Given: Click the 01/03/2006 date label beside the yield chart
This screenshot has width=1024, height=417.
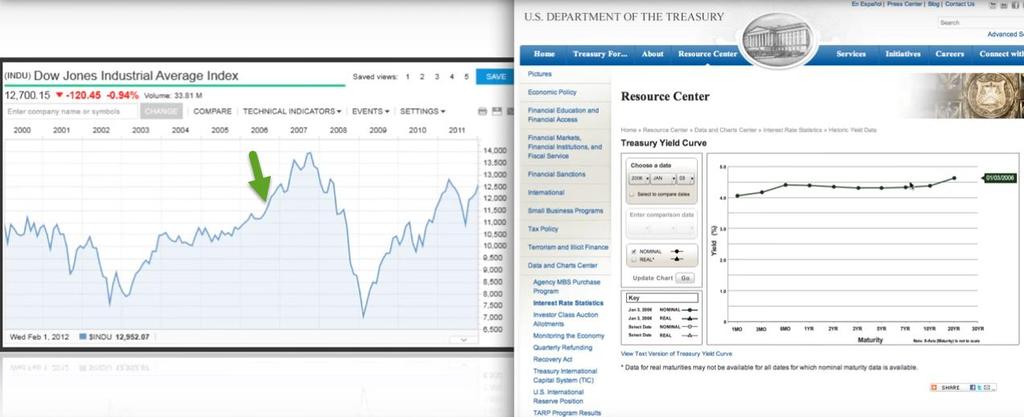Looking at the screenshot, I should click(x=1000, y=178).
